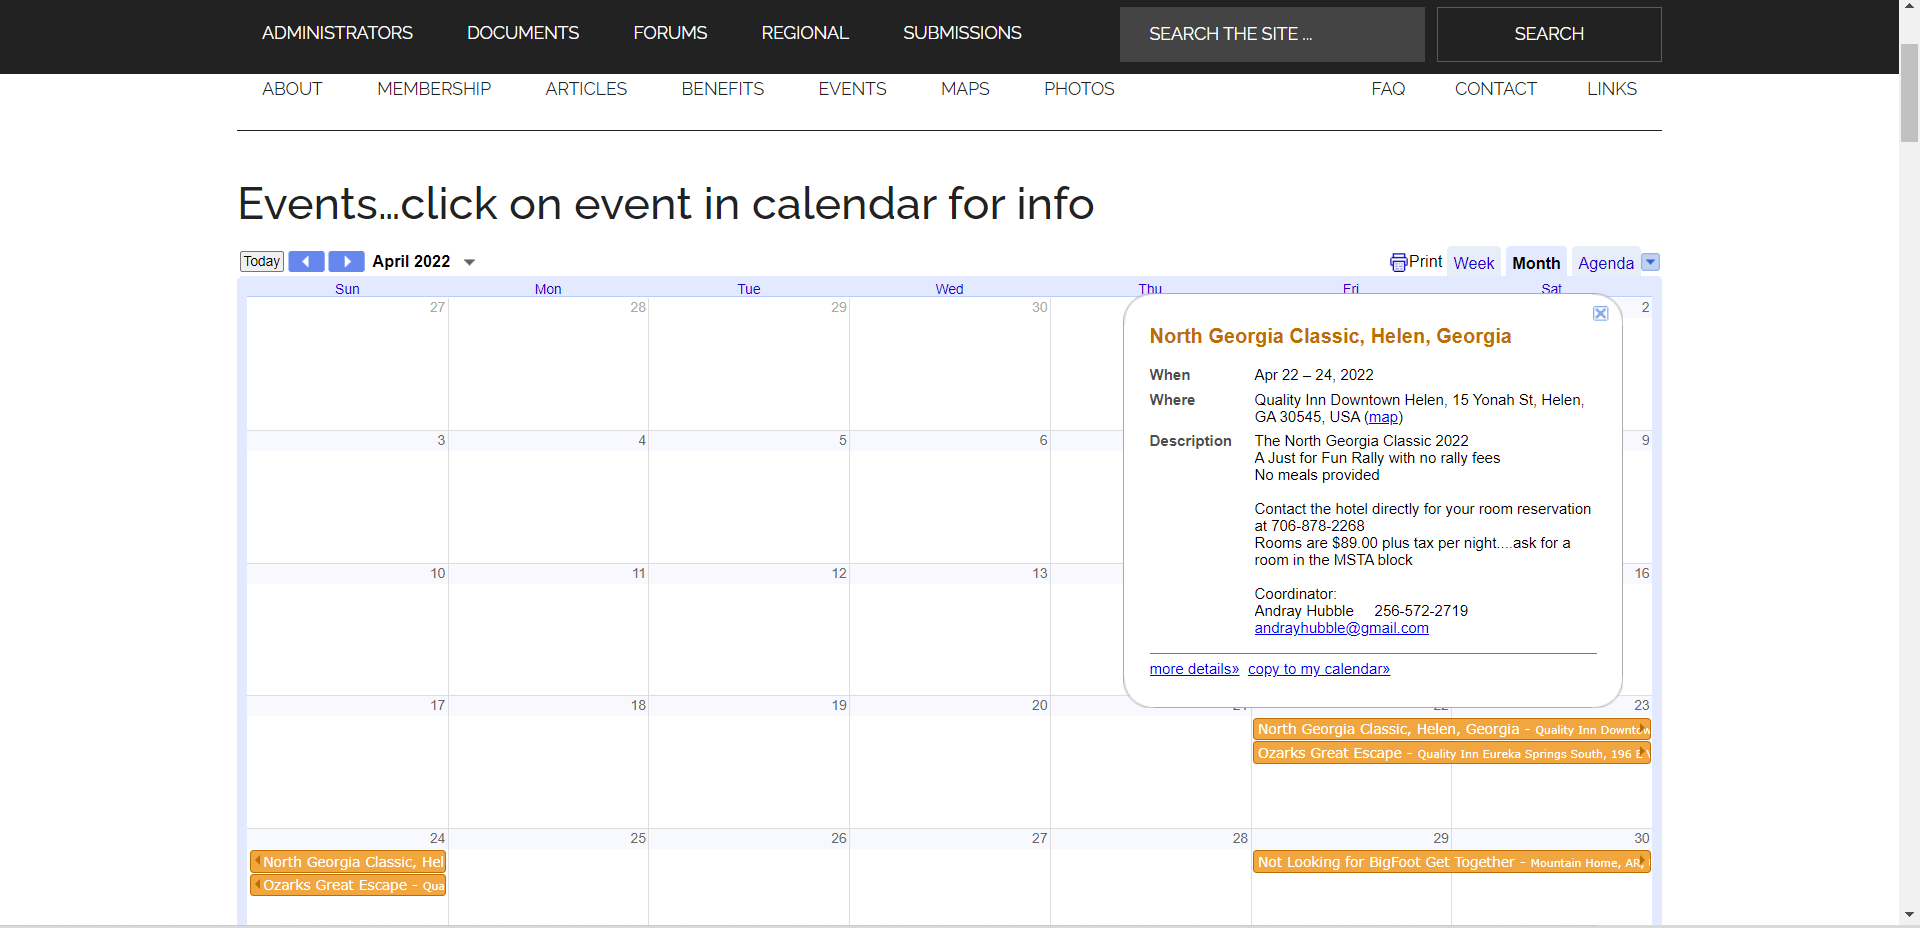Click the Today button
The image size is (1920, 928).
(262, 262)
